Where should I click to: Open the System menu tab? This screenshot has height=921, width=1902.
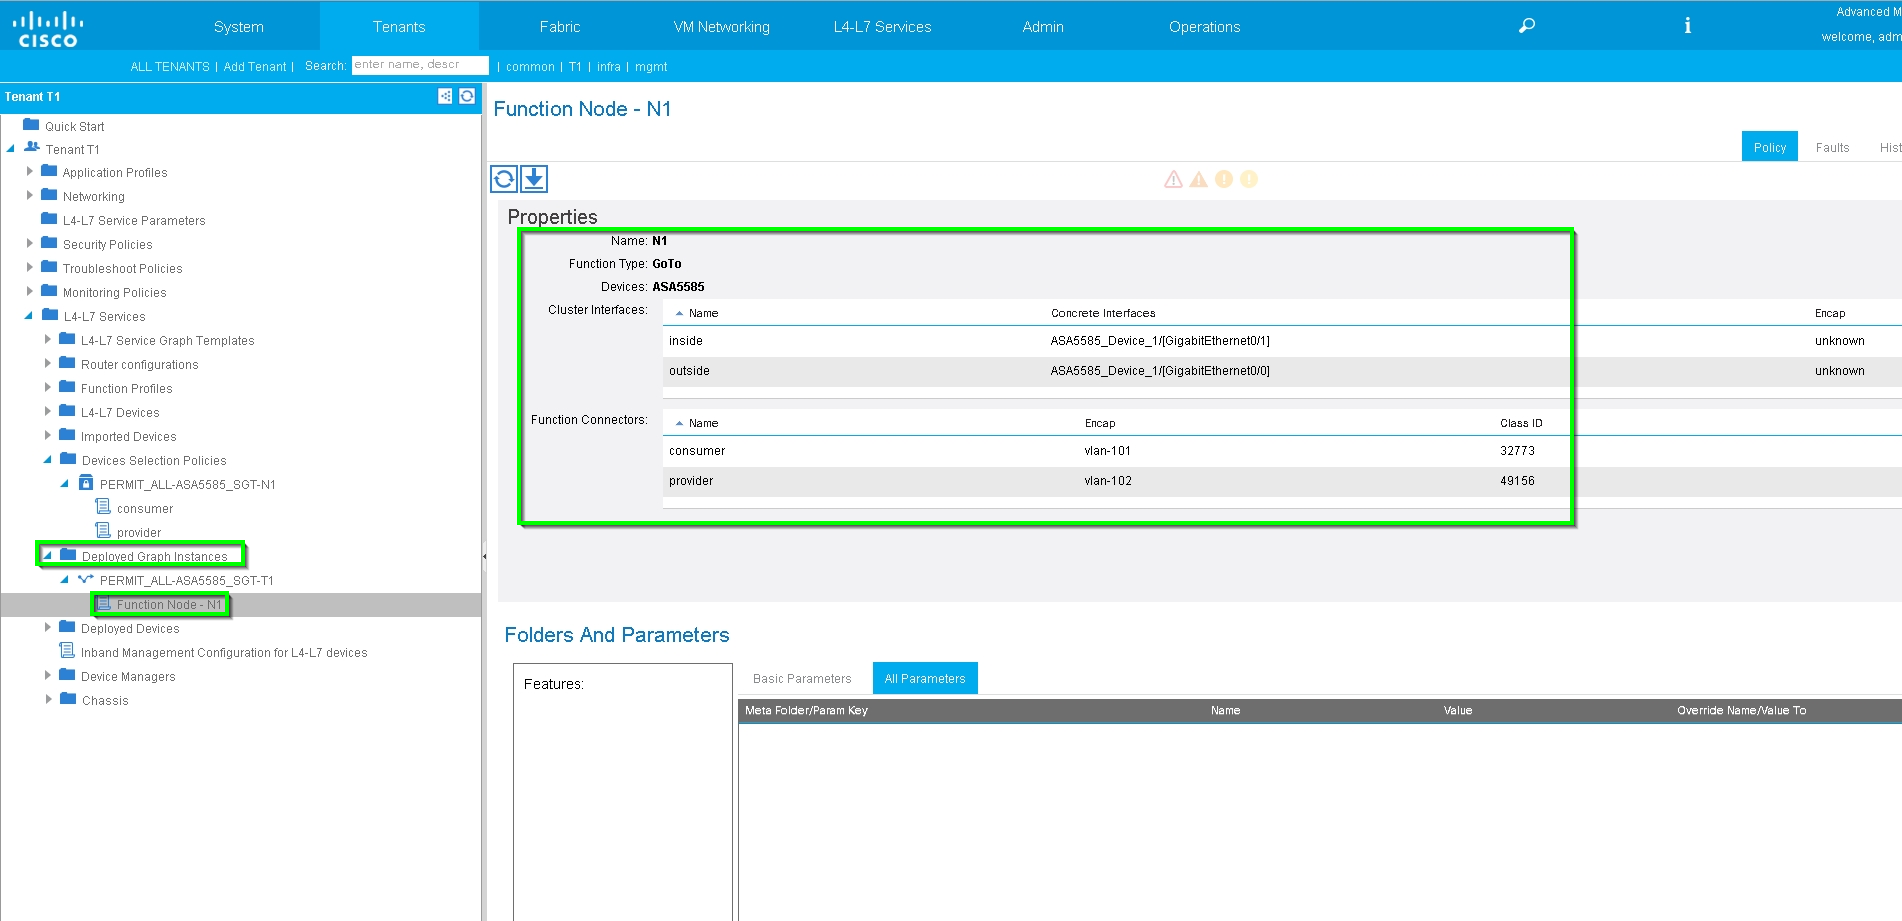pyautogui.click(x=239, y=27)
